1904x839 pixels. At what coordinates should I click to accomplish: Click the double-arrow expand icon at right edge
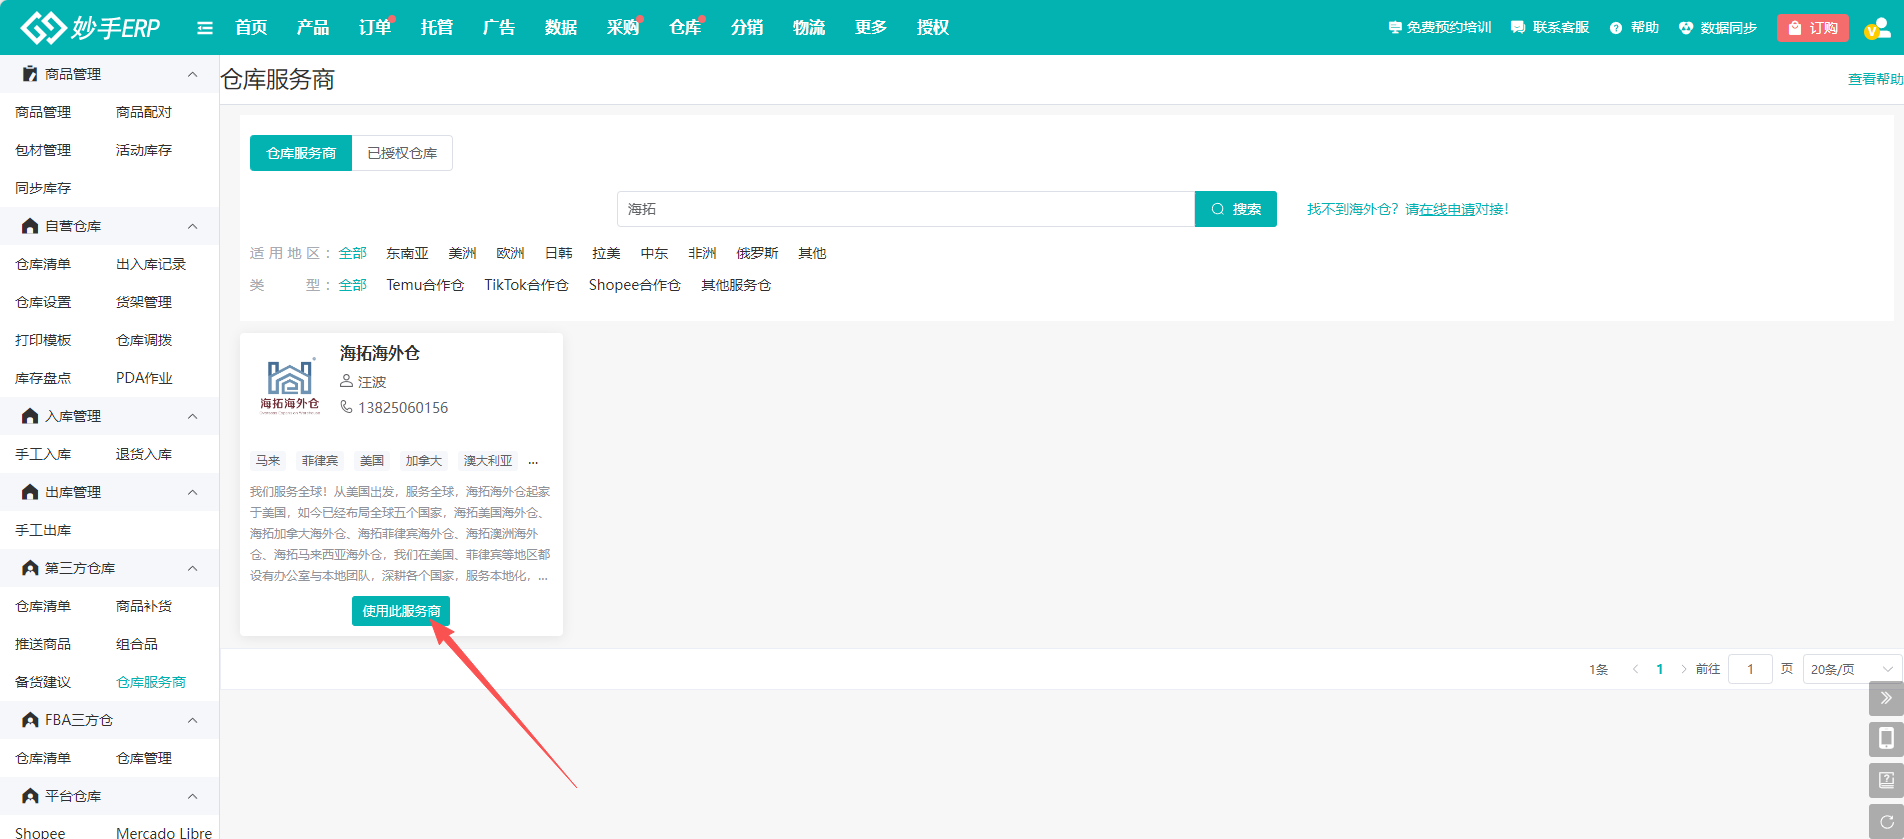point(1886,698)
